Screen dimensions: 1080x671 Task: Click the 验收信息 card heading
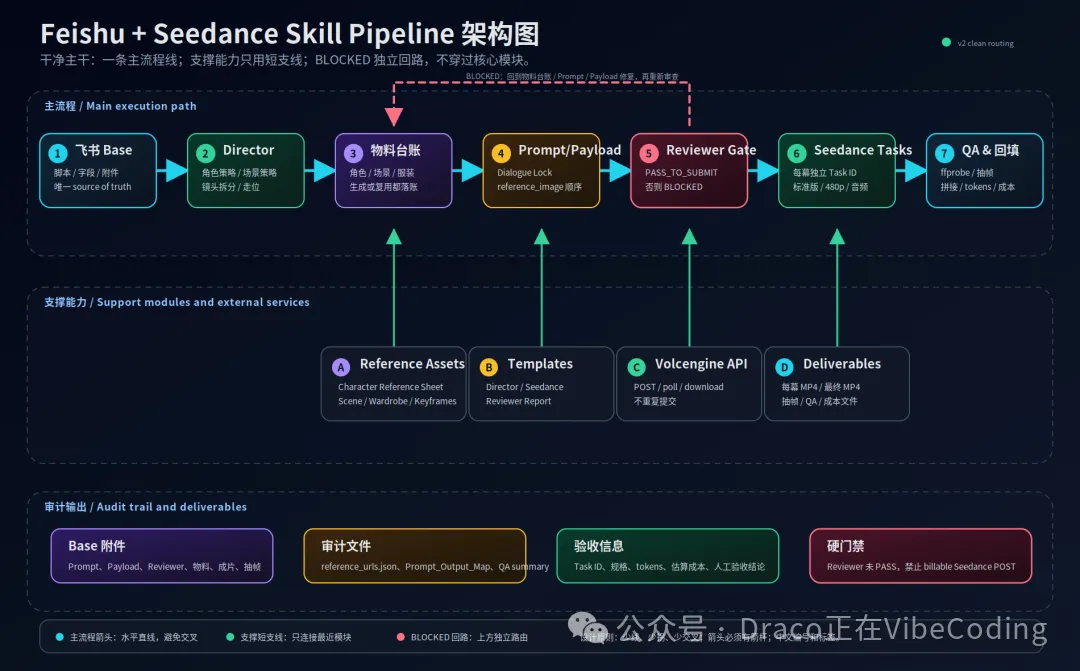[599, 546]
